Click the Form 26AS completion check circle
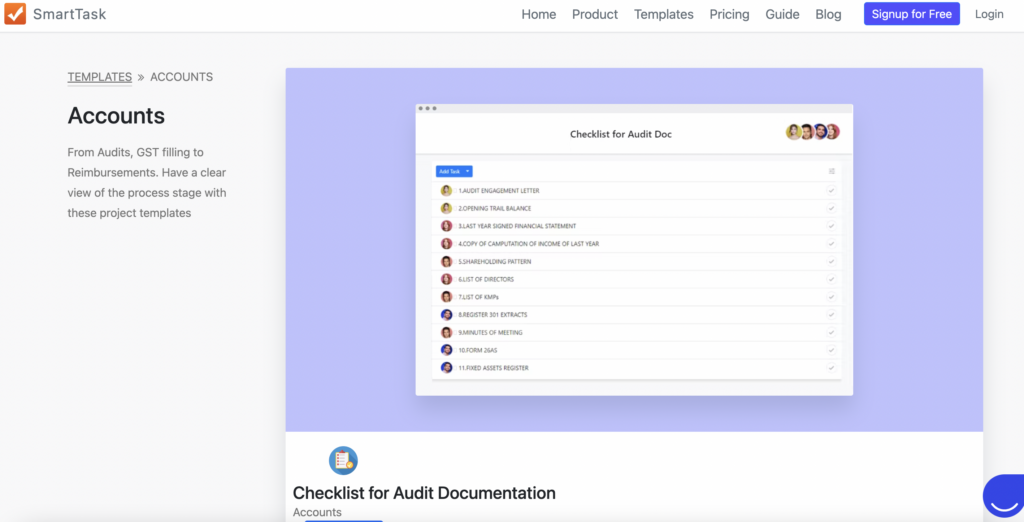 tap(831, 350)
